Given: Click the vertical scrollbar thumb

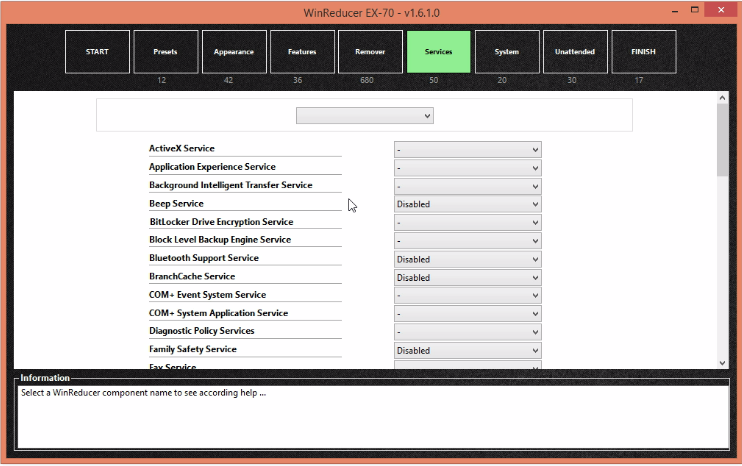Looking at the screenshot, I should (722, 140).
